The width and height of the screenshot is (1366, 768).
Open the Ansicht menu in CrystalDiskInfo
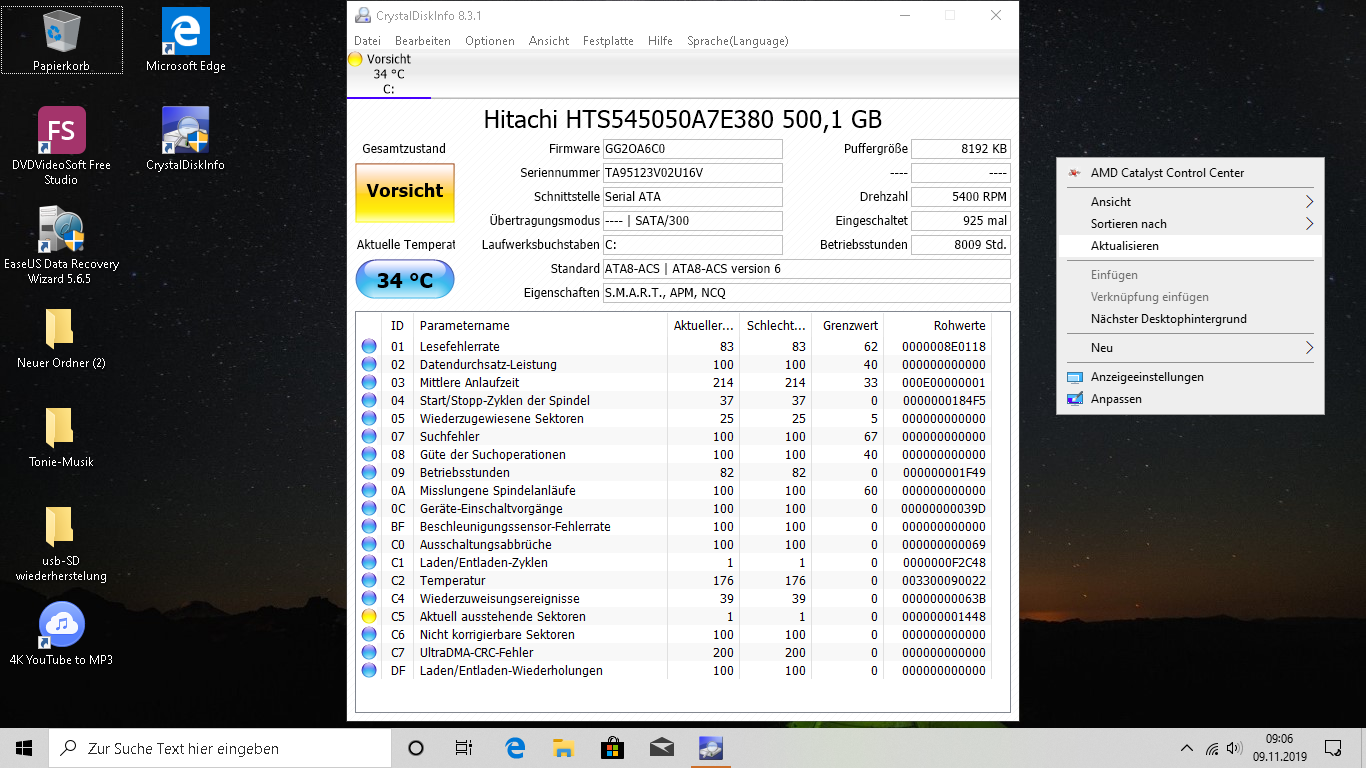(549, 41)
